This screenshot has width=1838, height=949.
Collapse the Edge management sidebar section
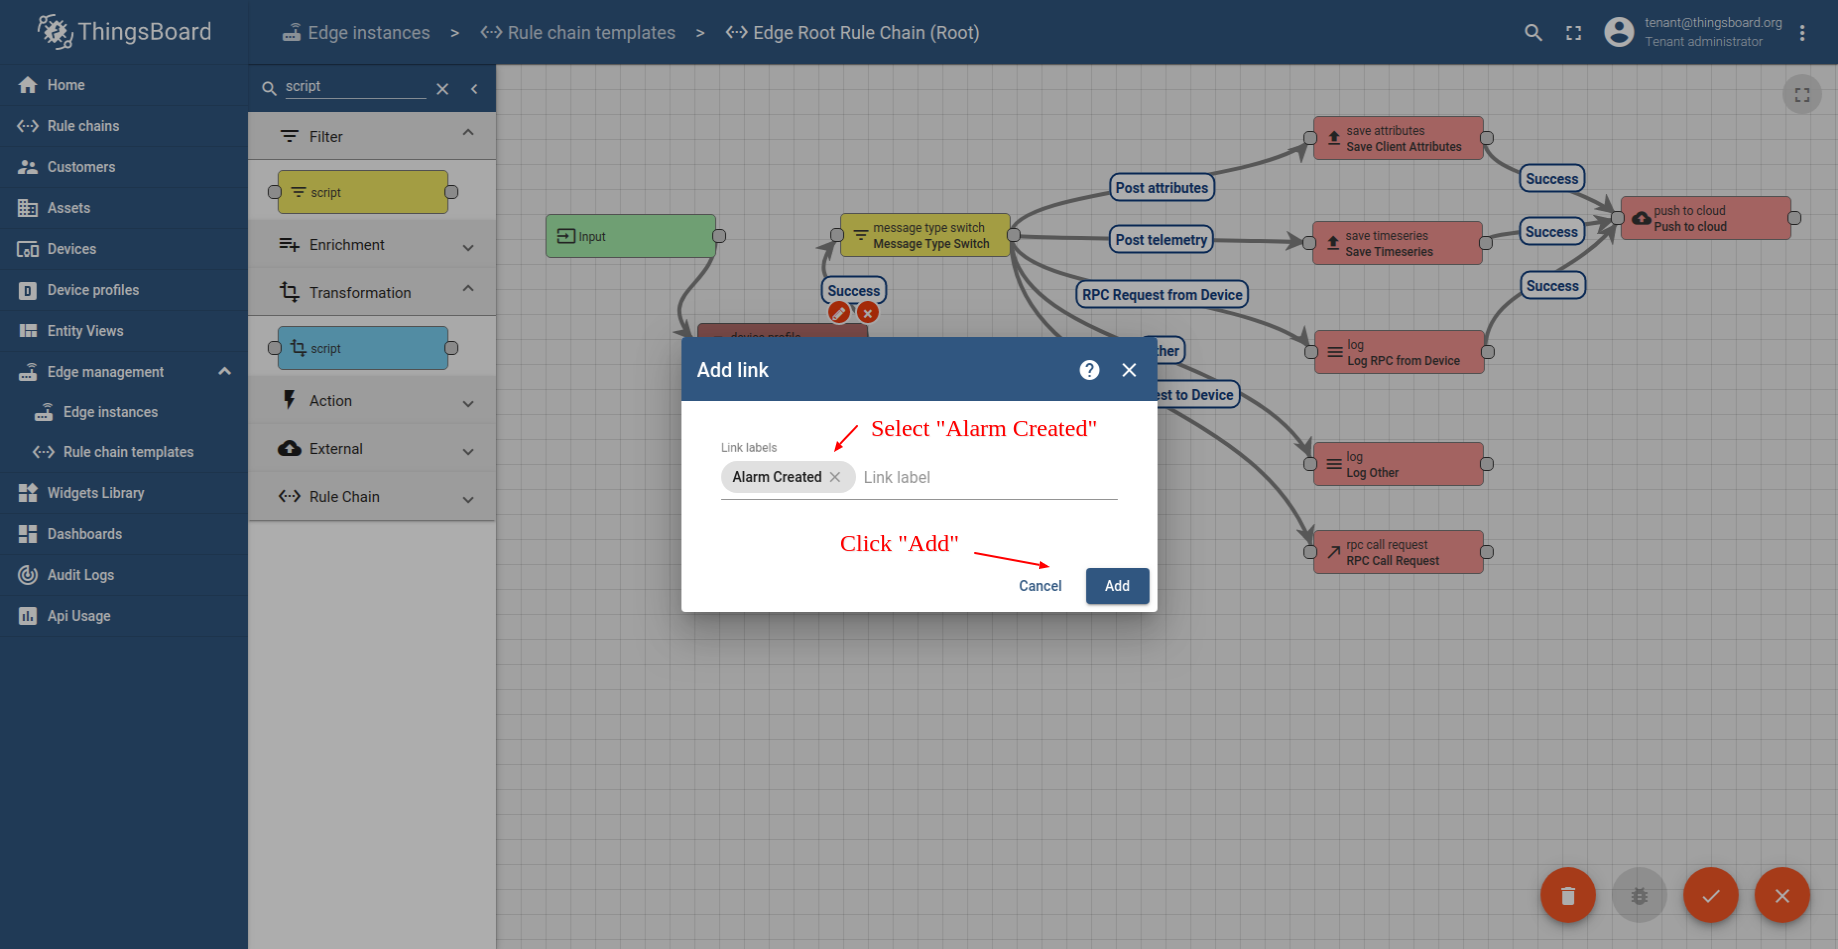[124, 372]
